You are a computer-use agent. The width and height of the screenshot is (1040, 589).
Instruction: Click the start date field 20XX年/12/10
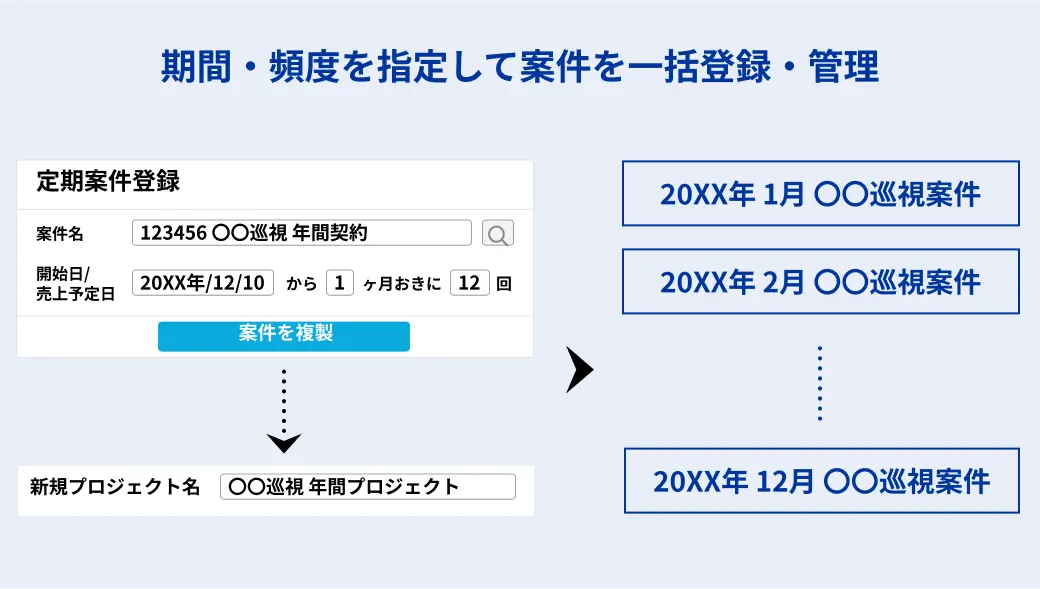coord(203,283)
